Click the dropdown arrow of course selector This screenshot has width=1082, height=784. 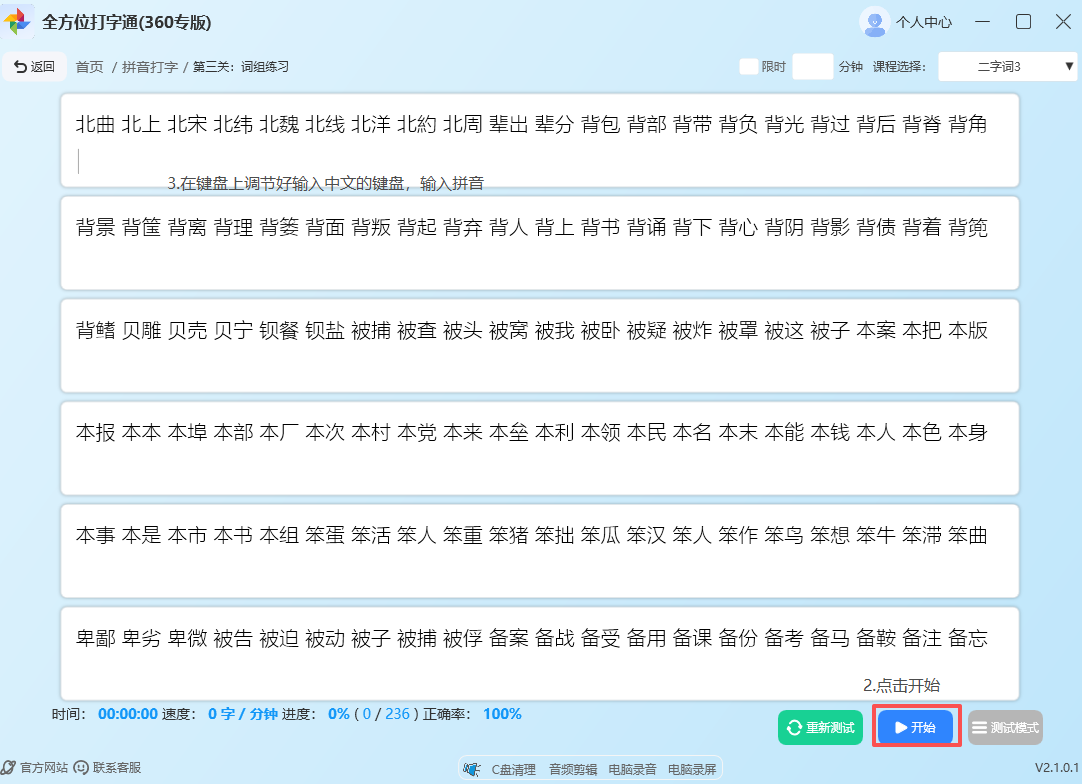pos(1069,67)
